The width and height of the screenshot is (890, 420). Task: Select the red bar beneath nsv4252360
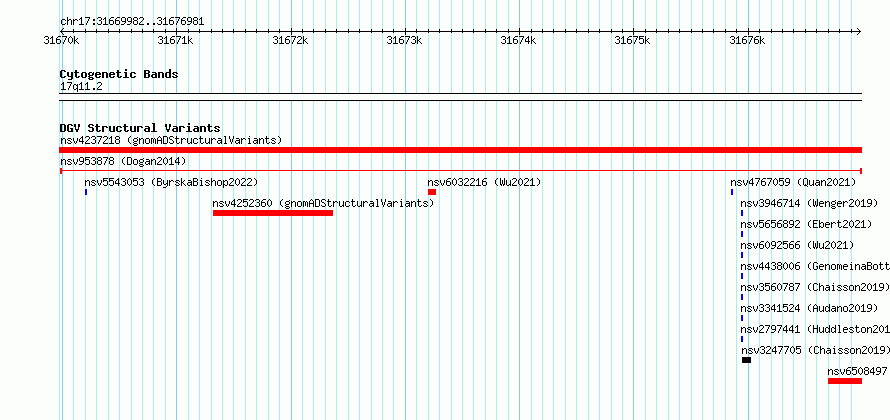pos(273,213)
